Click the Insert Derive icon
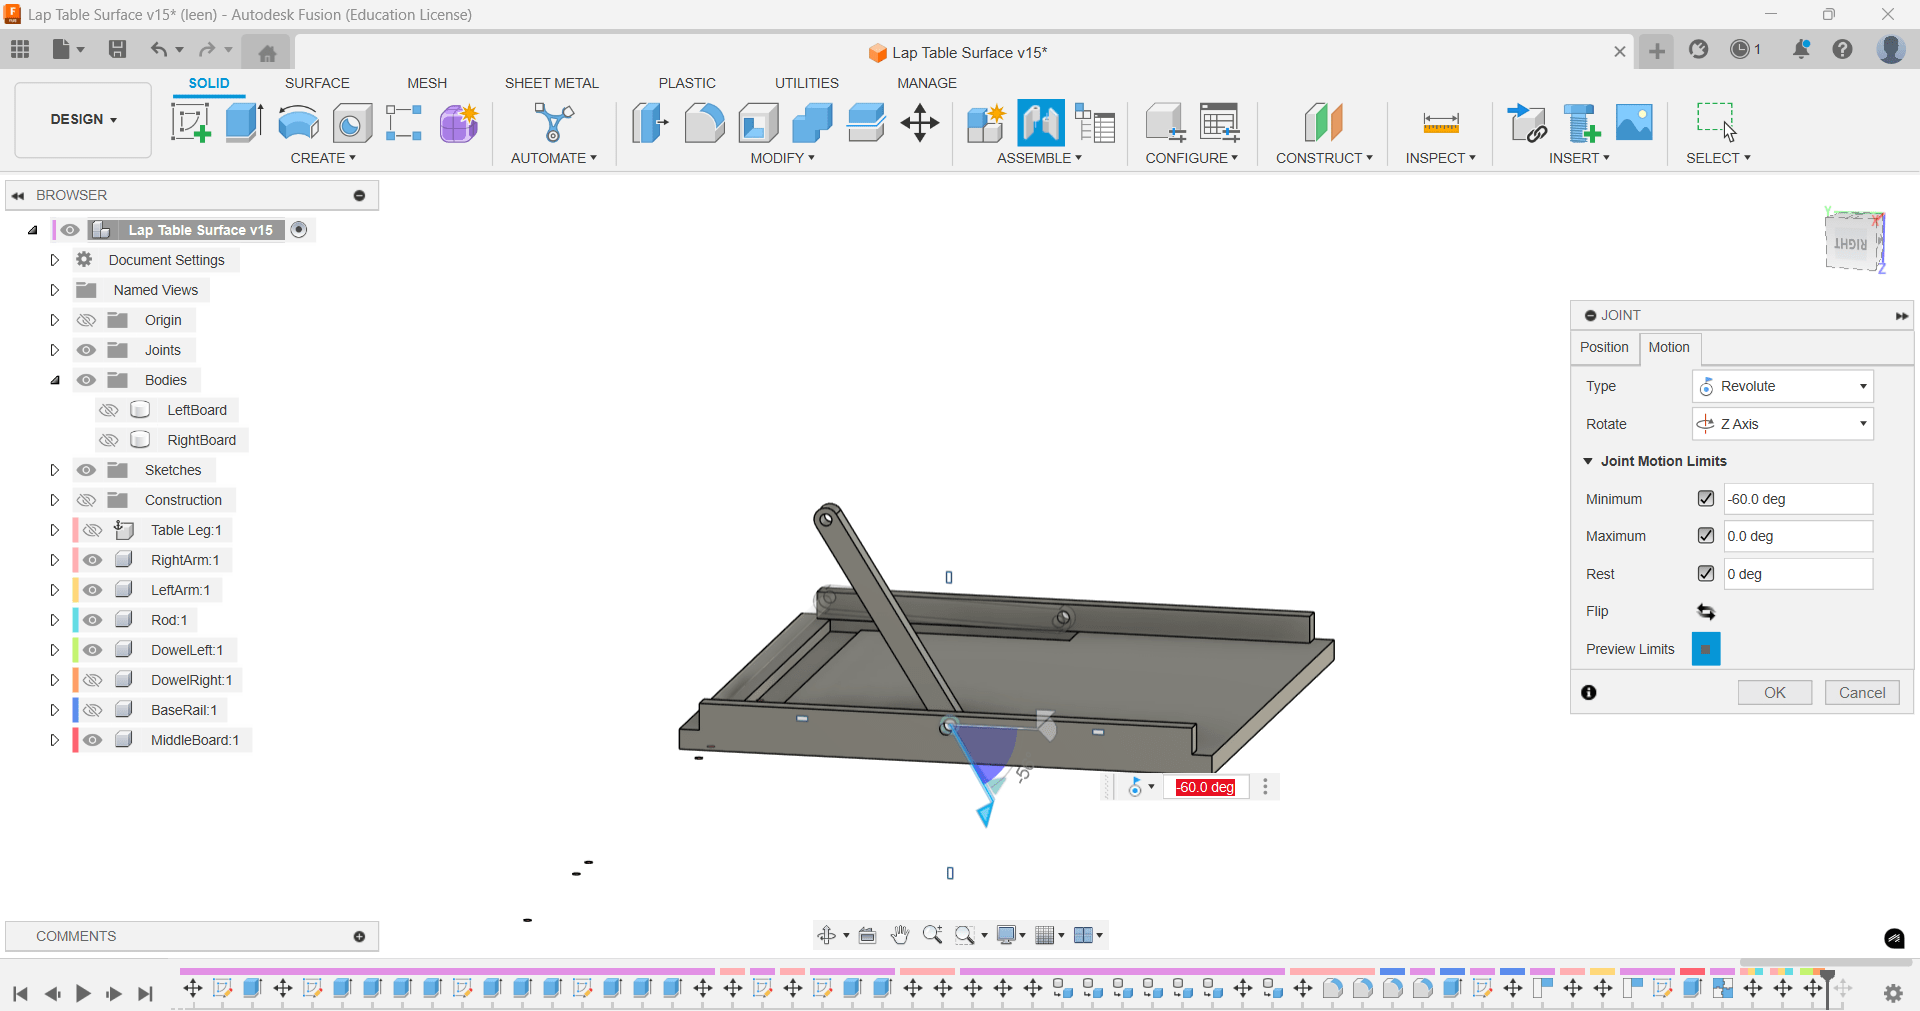The width and height of the screenshot is (1920, 1011). pos(1527,123)
